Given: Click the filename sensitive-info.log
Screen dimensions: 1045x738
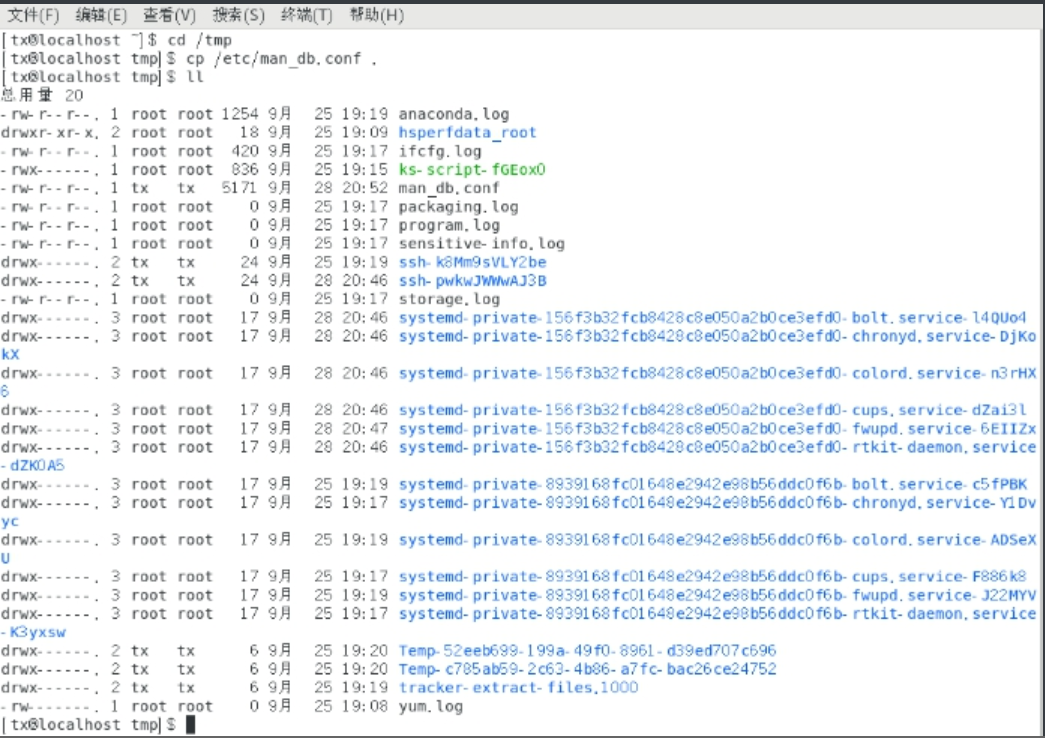Looking at the screenshot, I should point(481,243).
